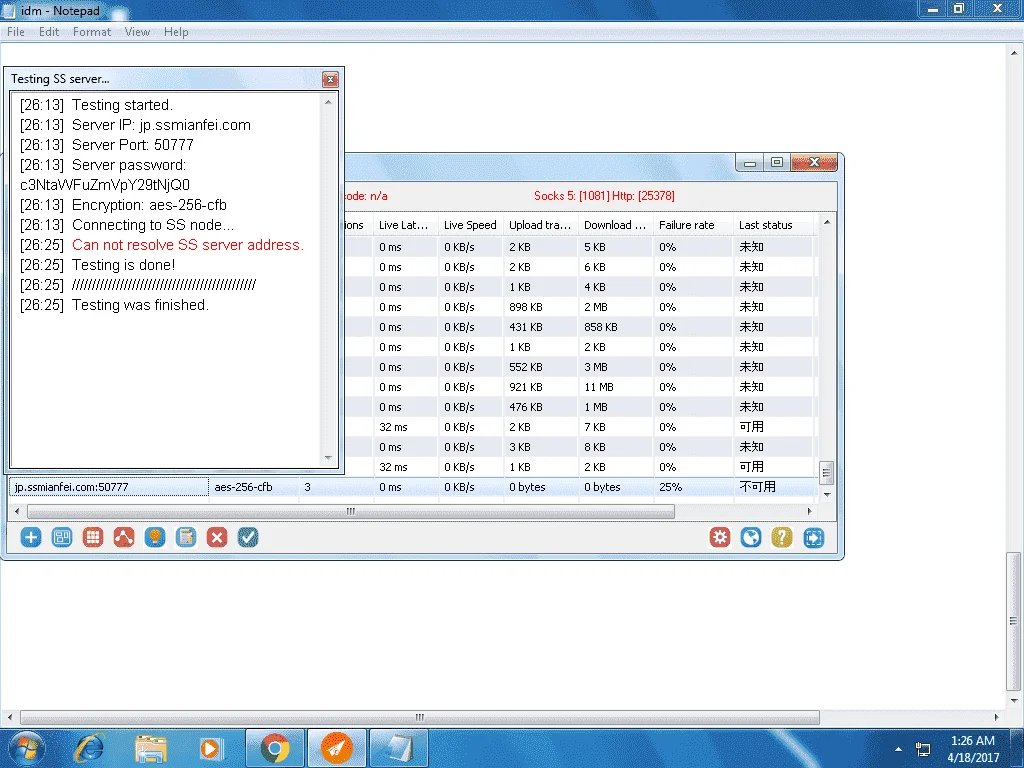Click the Live Speed column header
Screen dimensions: 1024x768
point(470,225)
